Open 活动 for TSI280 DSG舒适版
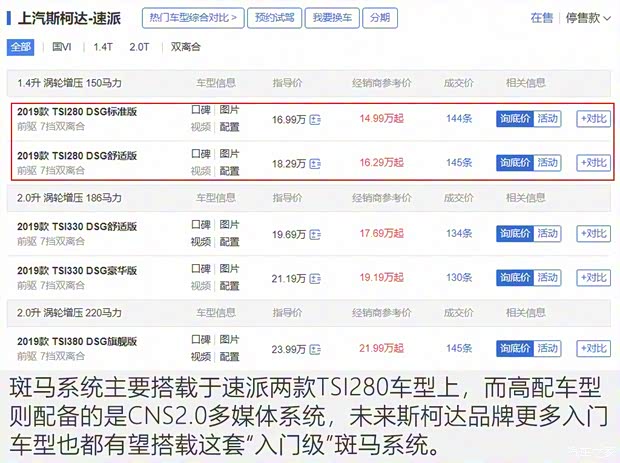This screenshot has width=620, height=463. click(547, 163)
